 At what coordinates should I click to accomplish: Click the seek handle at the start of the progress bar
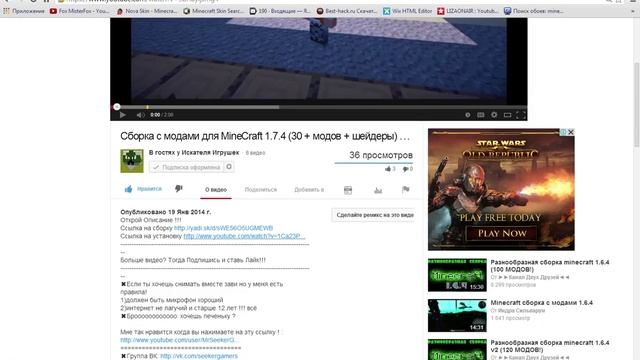[117, 107]
